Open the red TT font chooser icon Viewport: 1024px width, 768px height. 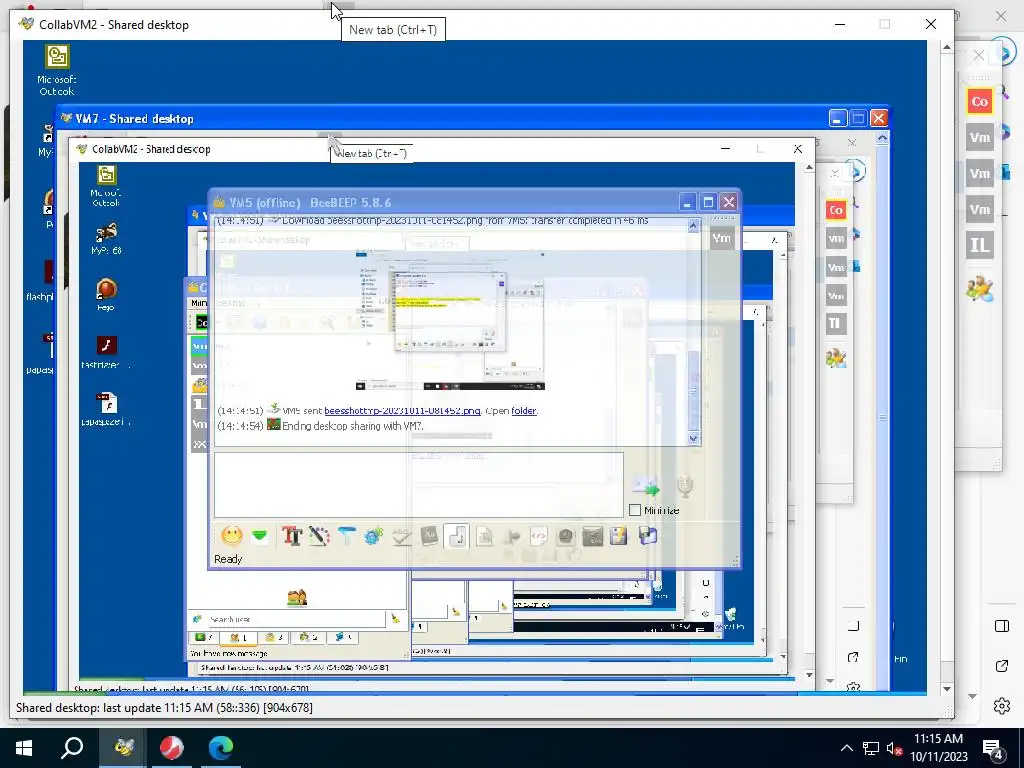click(x=291, y=536)
